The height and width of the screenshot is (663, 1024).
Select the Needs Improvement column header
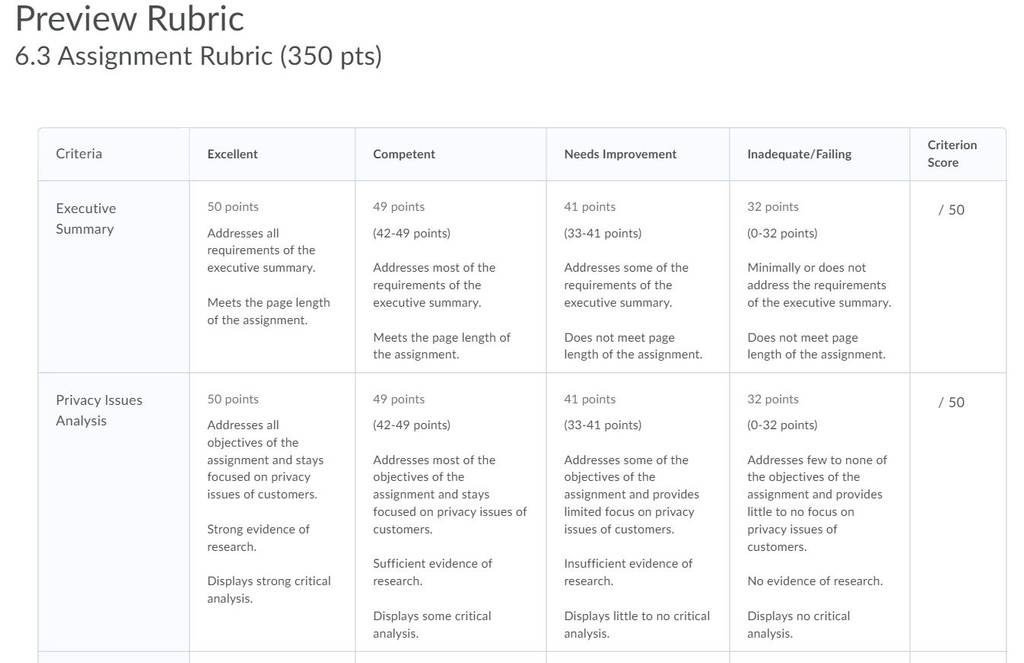(620, 154)
